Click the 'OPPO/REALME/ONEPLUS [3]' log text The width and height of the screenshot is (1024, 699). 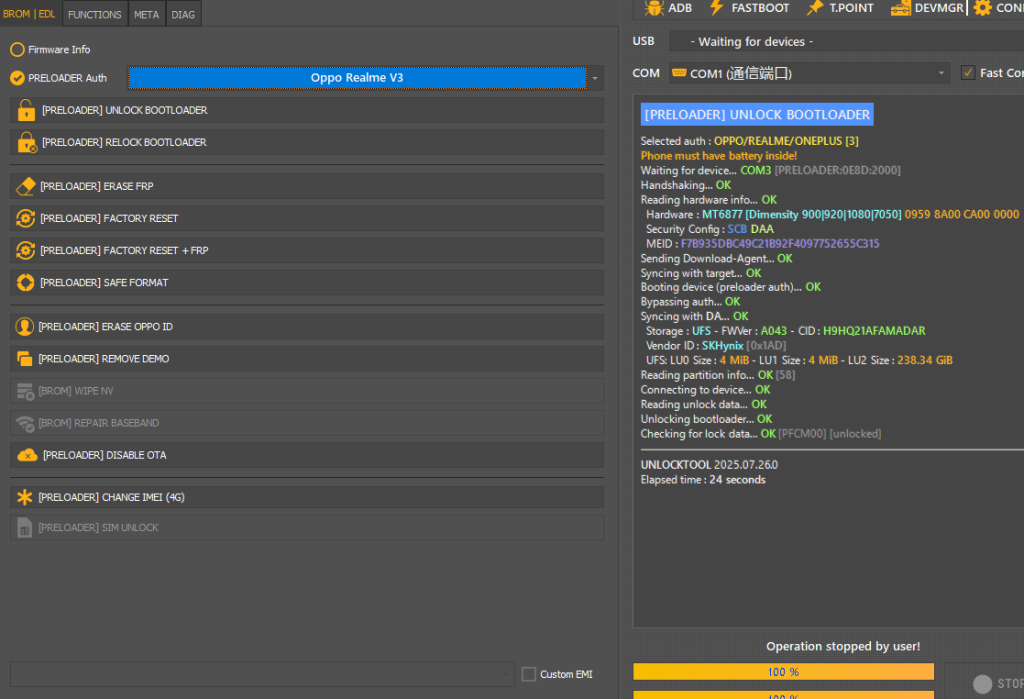tap(786, 141)
